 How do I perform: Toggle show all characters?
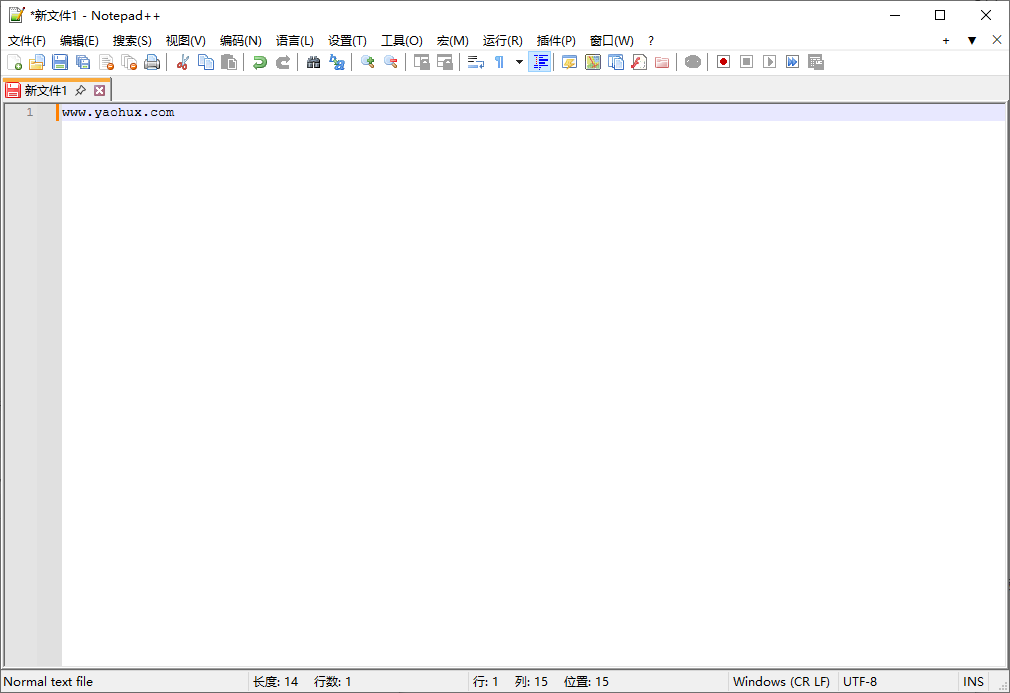(497, 61)
